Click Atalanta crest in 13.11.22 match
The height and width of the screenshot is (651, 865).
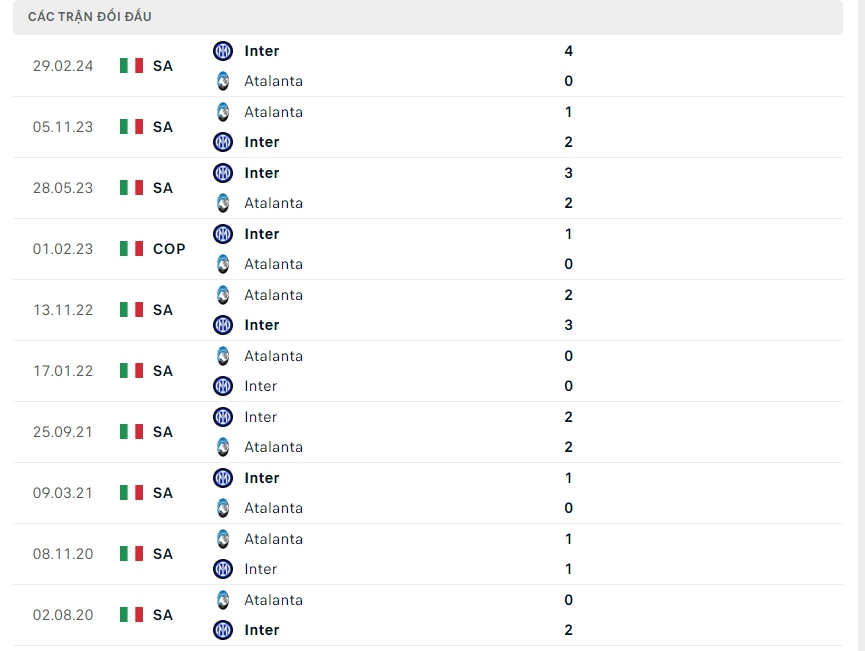point(223,295)
